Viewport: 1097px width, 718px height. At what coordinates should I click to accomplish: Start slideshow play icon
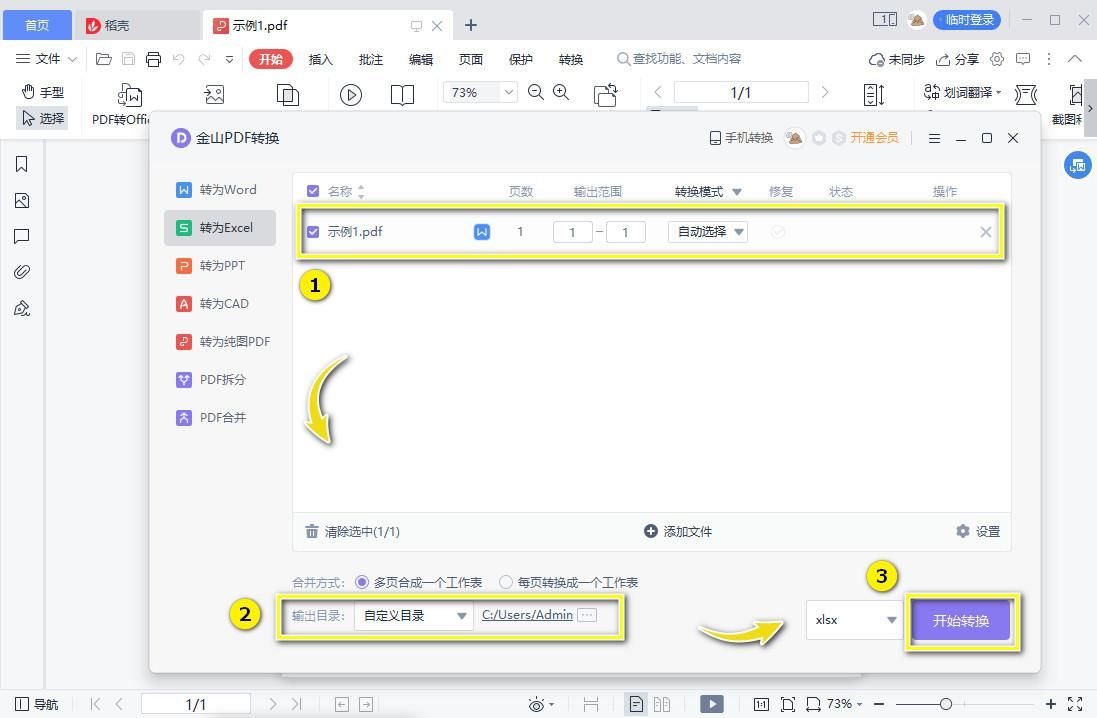coord(351,94)
